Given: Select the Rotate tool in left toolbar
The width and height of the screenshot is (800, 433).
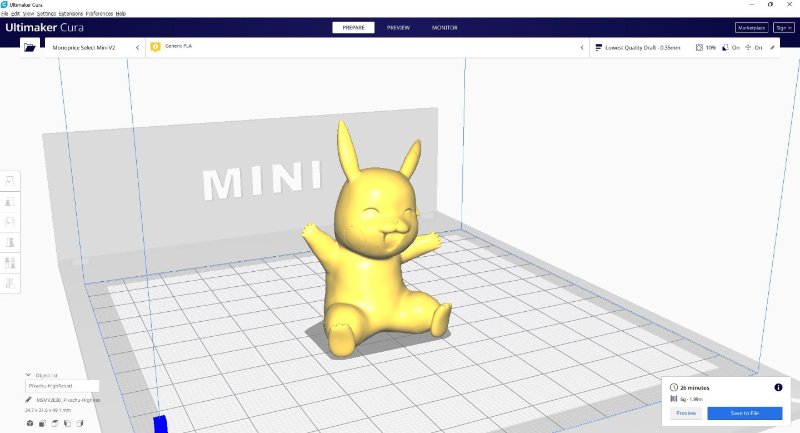Looking at the screenshot, I should (x=10, y=222).
